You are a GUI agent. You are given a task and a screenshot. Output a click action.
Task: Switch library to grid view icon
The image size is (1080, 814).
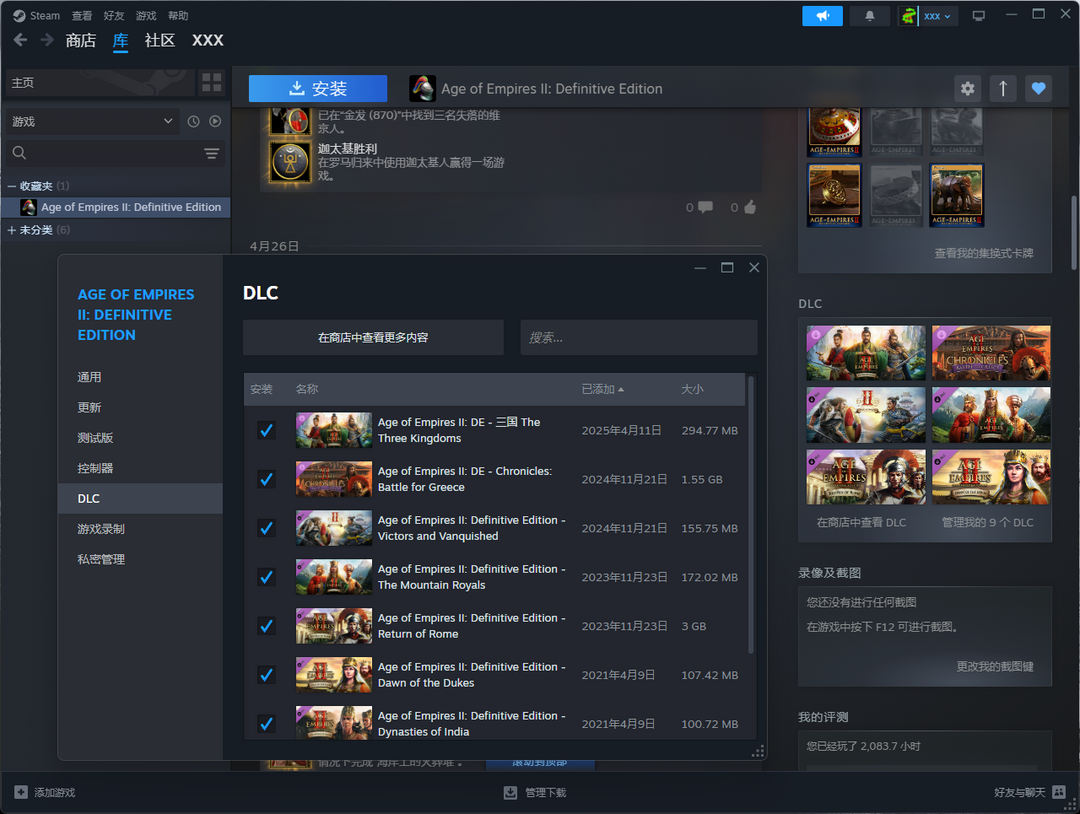pyautogui.click(x=211, y=83)
